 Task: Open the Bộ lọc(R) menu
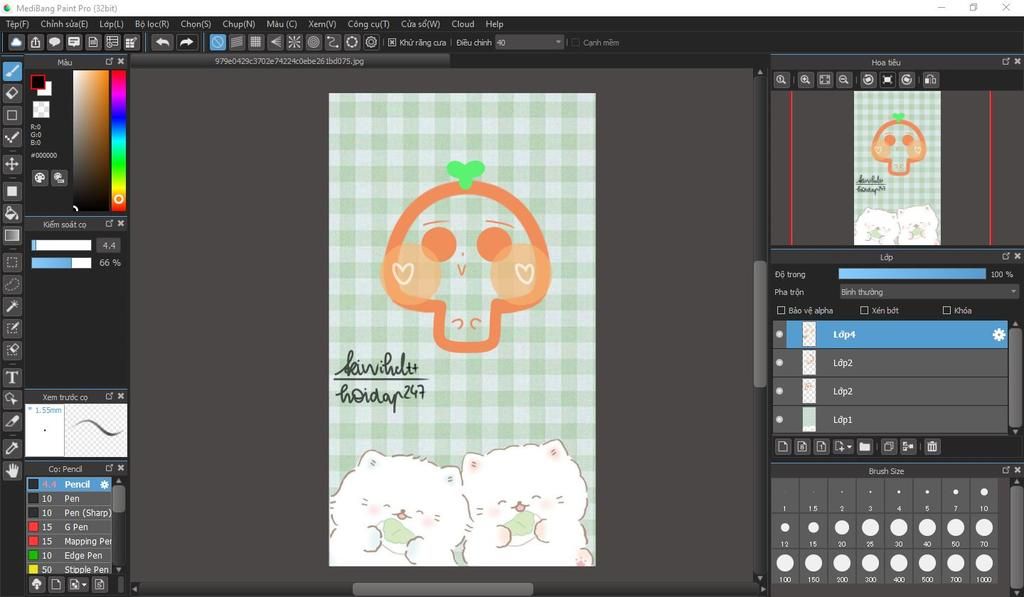coord(152,24)
